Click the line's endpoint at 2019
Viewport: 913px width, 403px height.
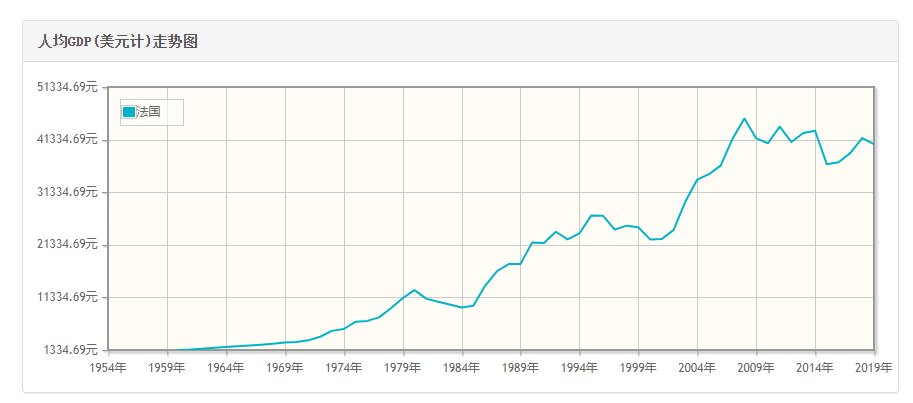pyautogui.click(x=874, y=143)
